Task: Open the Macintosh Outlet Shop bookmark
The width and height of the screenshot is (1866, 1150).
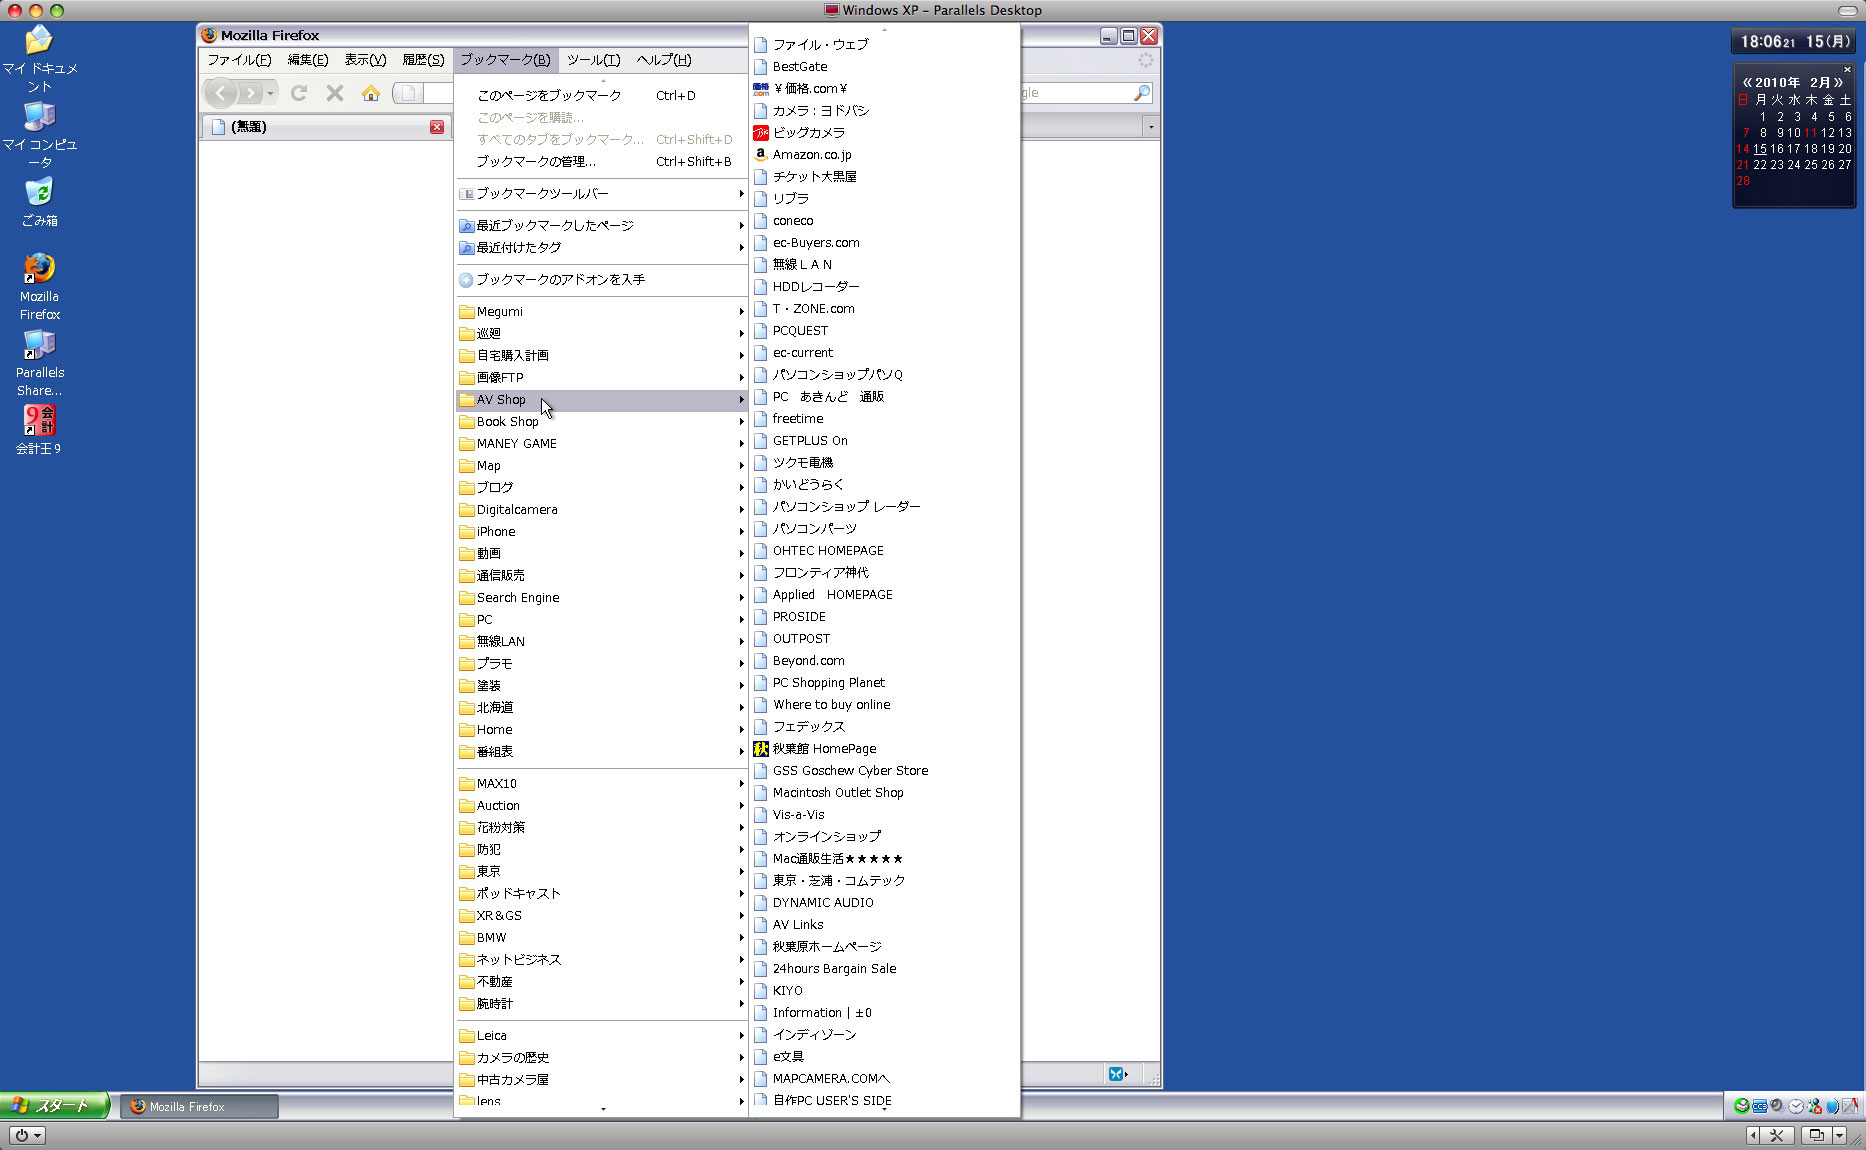Action: click(x=884, y=792)
